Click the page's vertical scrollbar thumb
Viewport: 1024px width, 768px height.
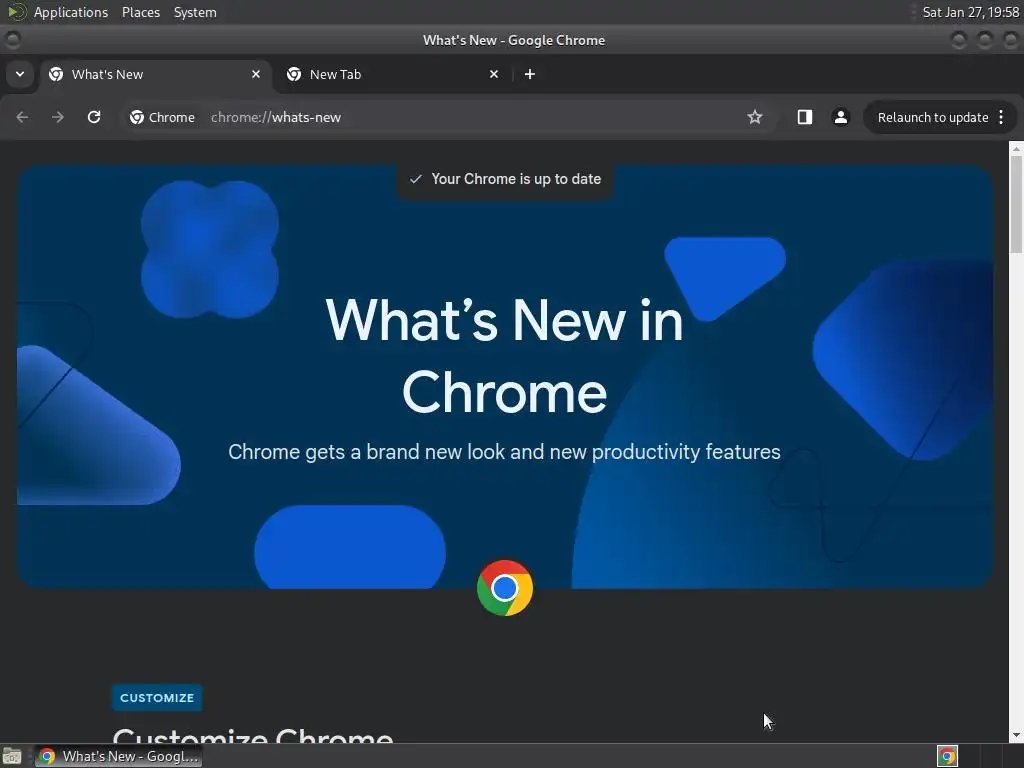coord(1016,202)
